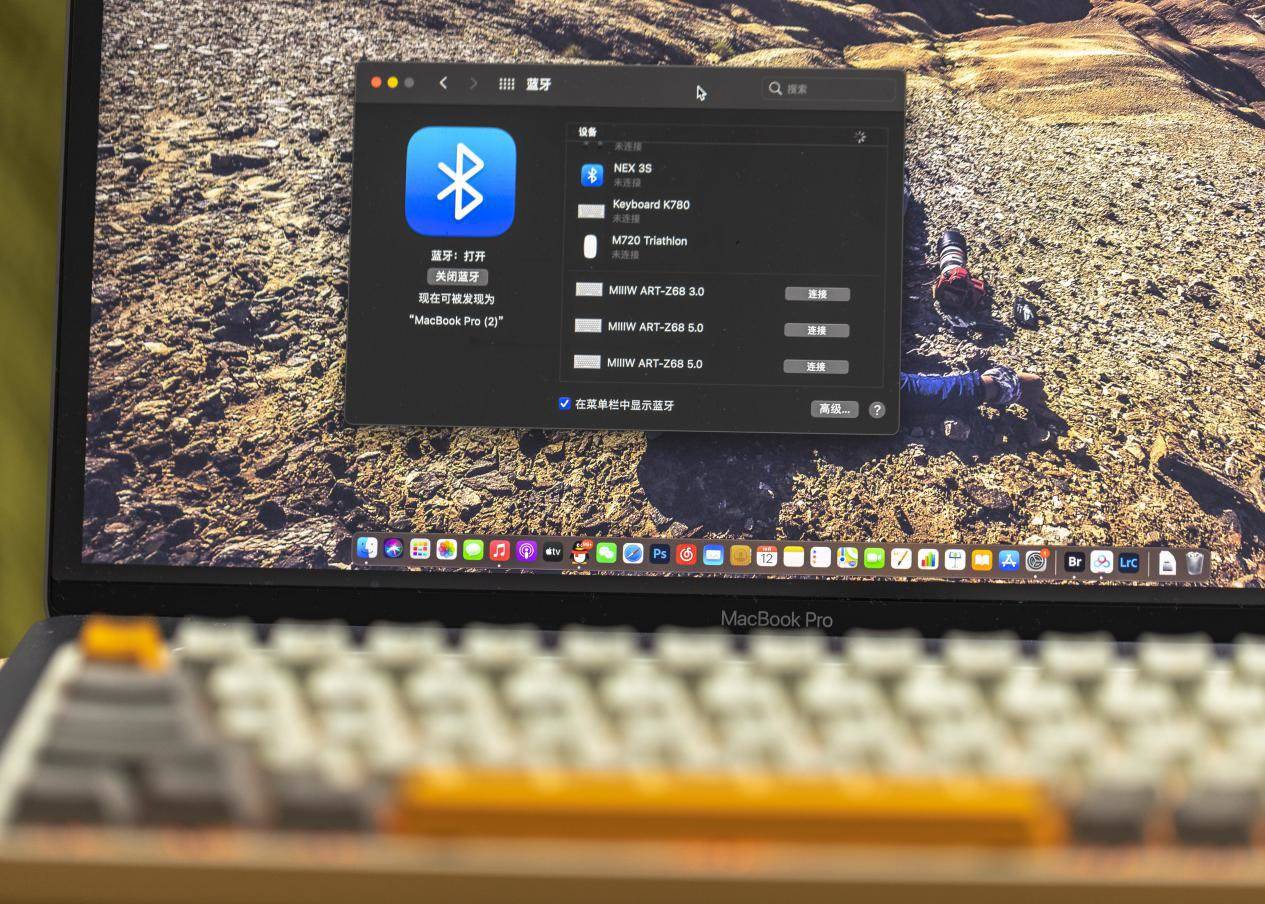Image resolution: width=1265 pixels, height=904 pixels.
Task: Launch Siri from the Dock
Action: coord(394,549)
